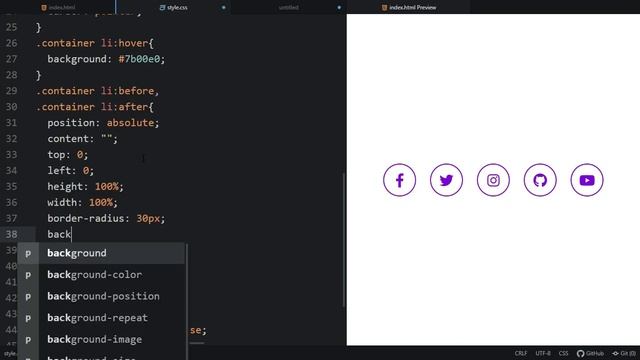
Task: Select the index.html Preview tab
Action: coord(409,7)
